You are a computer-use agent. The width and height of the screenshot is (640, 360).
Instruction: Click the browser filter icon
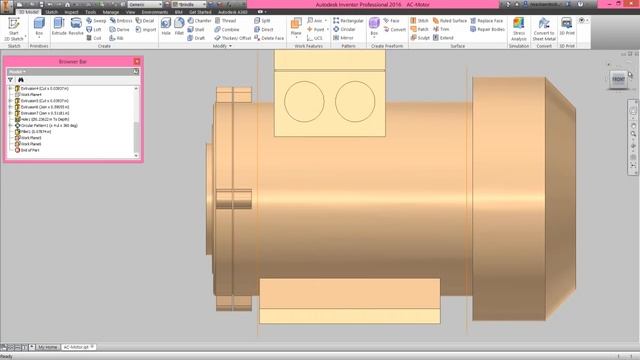(x=11, y=80)
